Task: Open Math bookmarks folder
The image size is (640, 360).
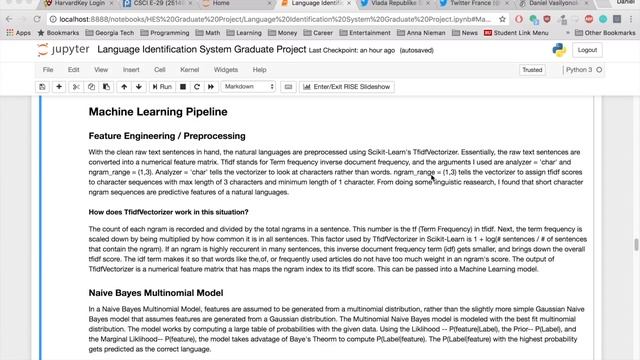Action: pyautogui.click(x=208, y=33)
